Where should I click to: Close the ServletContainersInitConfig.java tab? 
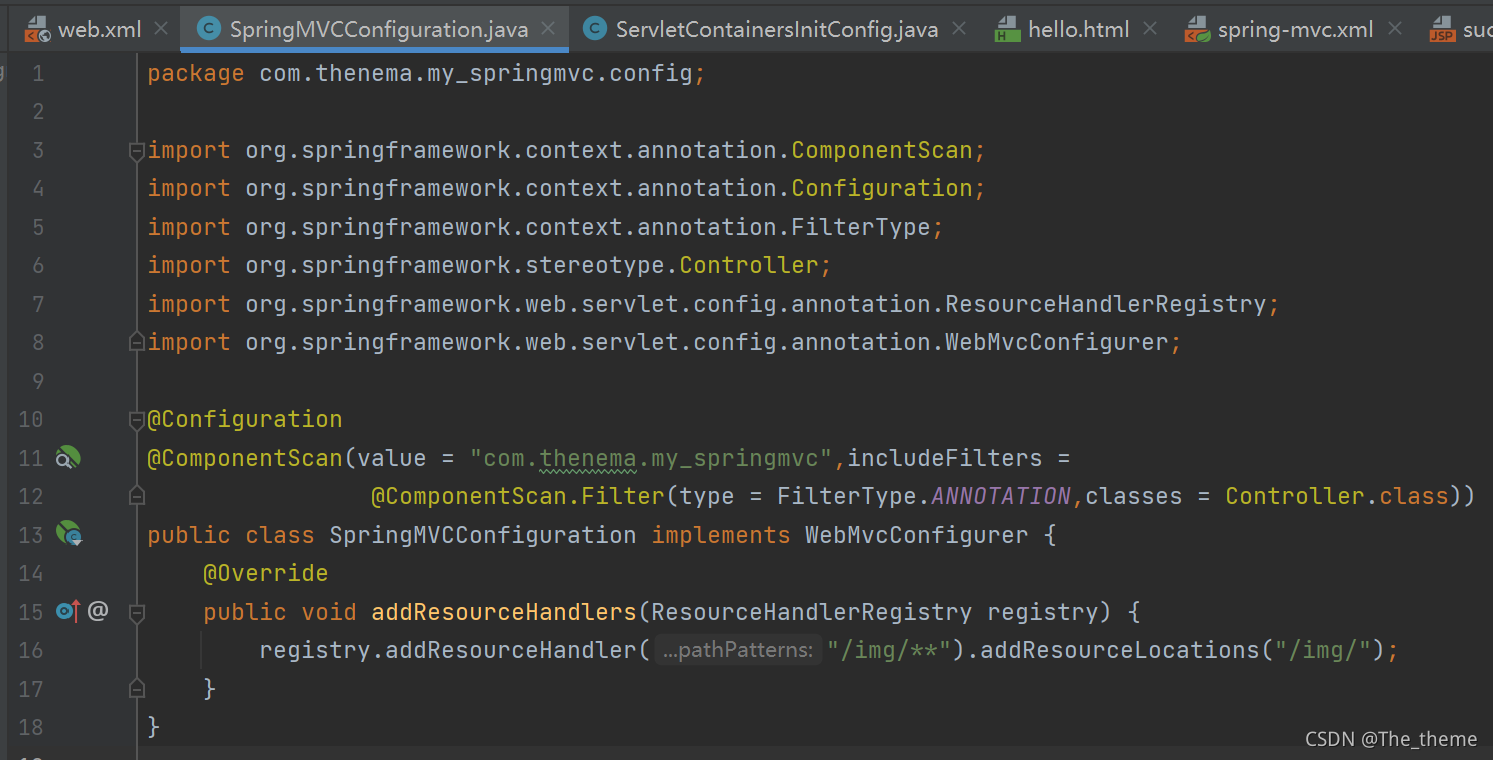tap(960, 29)
